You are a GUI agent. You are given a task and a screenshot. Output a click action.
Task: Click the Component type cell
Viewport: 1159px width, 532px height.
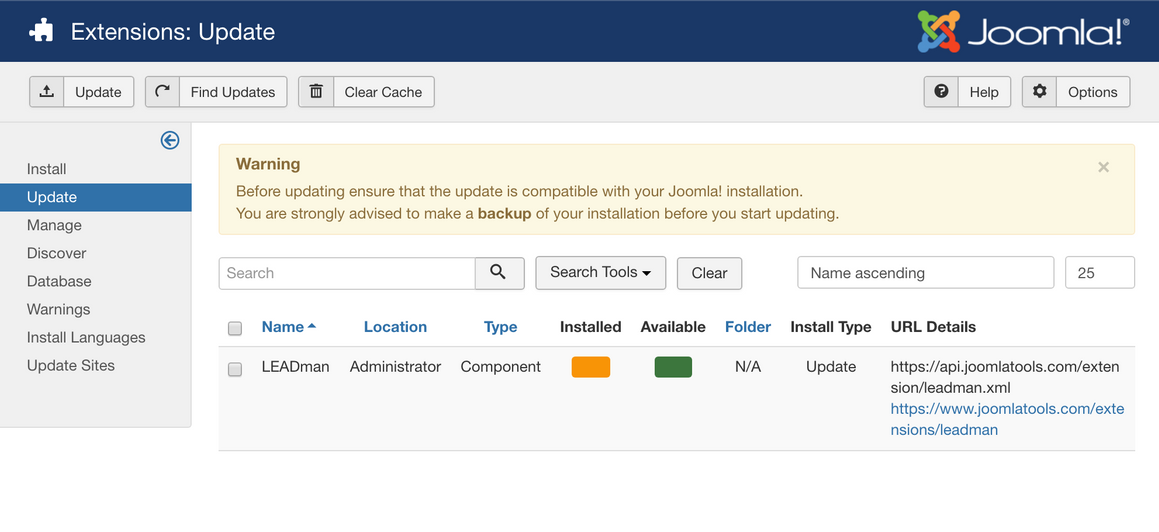[x=500, y=366]
